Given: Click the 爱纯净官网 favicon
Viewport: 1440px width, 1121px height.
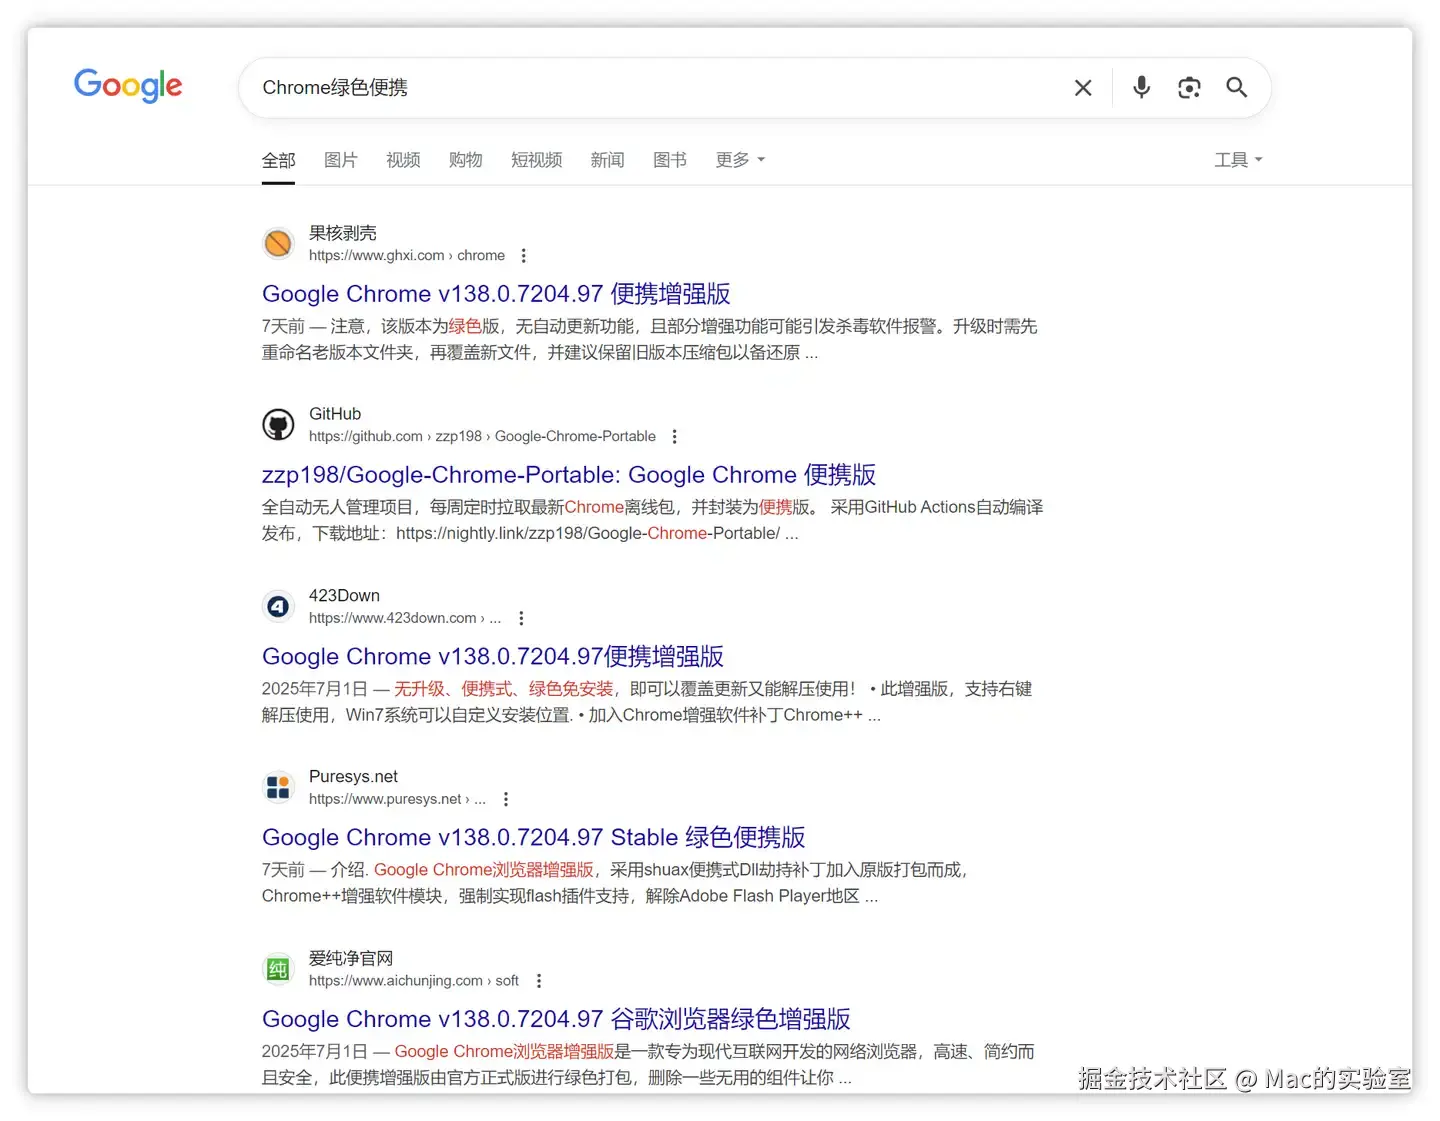Looking at the screenshot, I should coord(278,969).
